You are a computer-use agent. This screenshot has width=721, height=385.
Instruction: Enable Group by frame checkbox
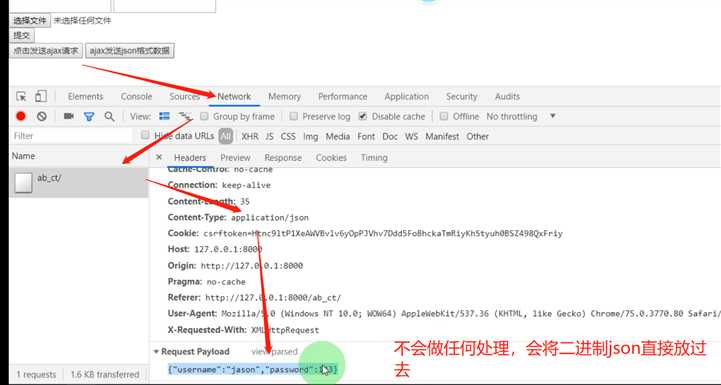(x=205, y=116)
